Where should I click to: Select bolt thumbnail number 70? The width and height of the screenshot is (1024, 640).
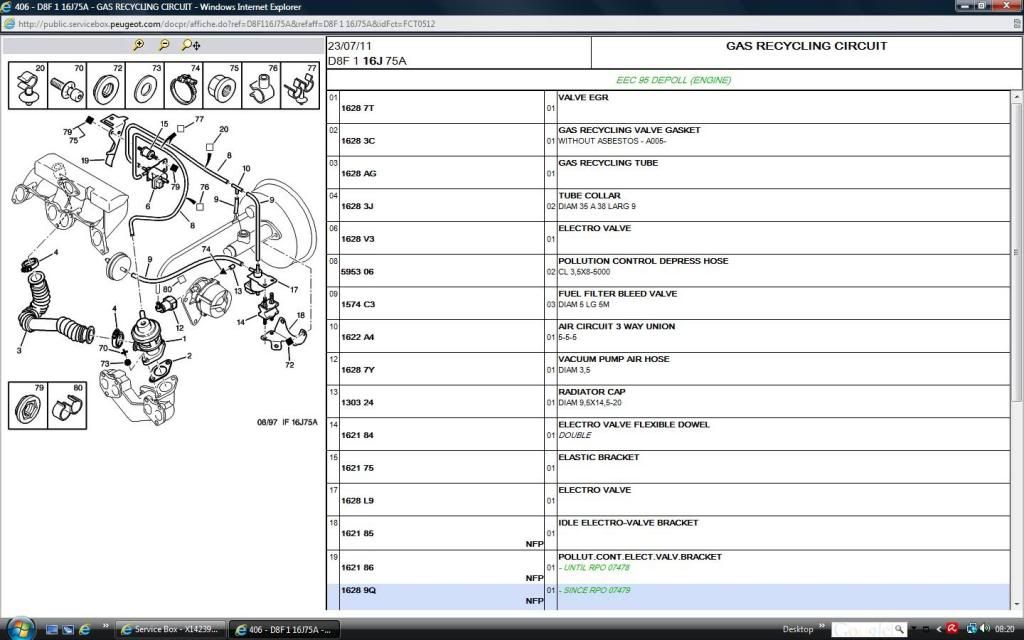pos(67,85)
